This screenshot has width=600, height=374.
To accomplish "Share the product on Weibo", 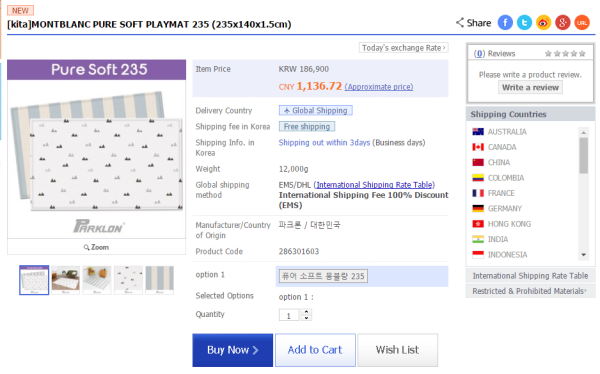I will click(543, 23).
